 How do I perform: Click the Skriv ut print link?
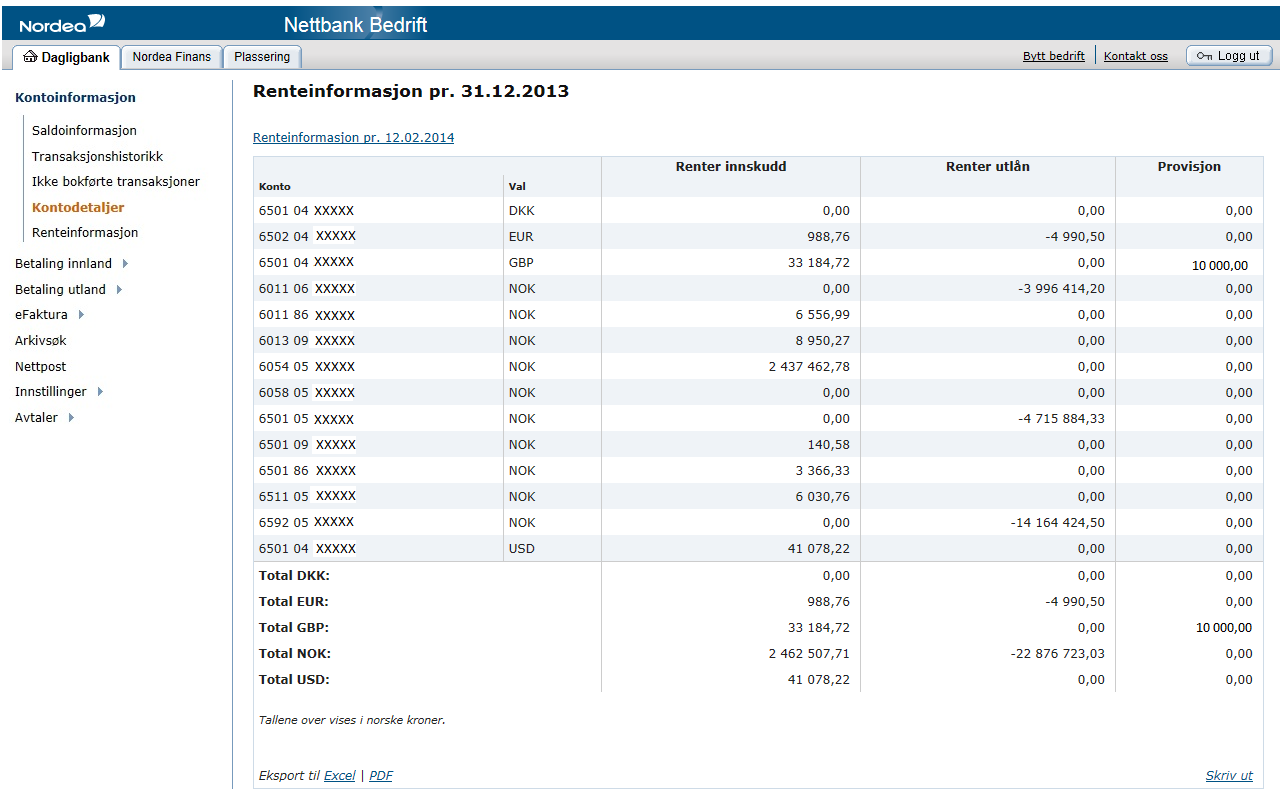[1229, 776]
